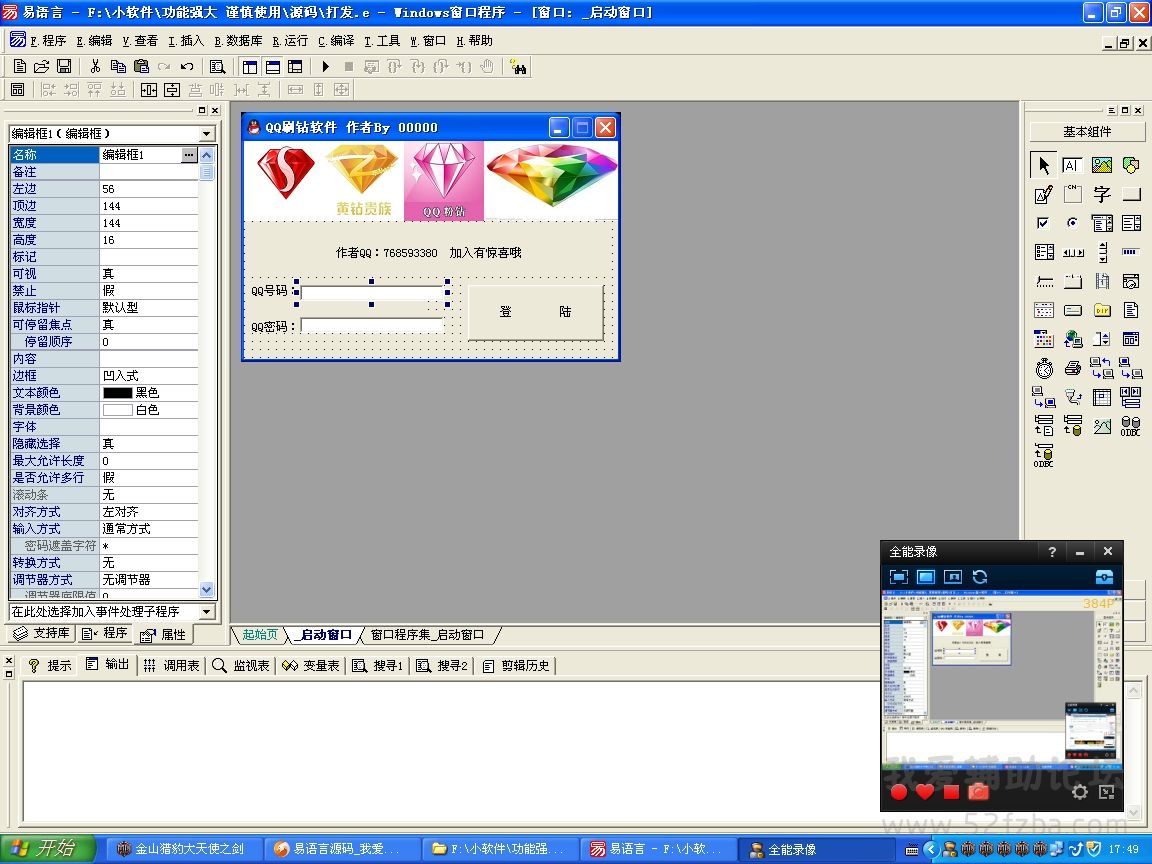Select the 是否允许多行 property row

104,478
